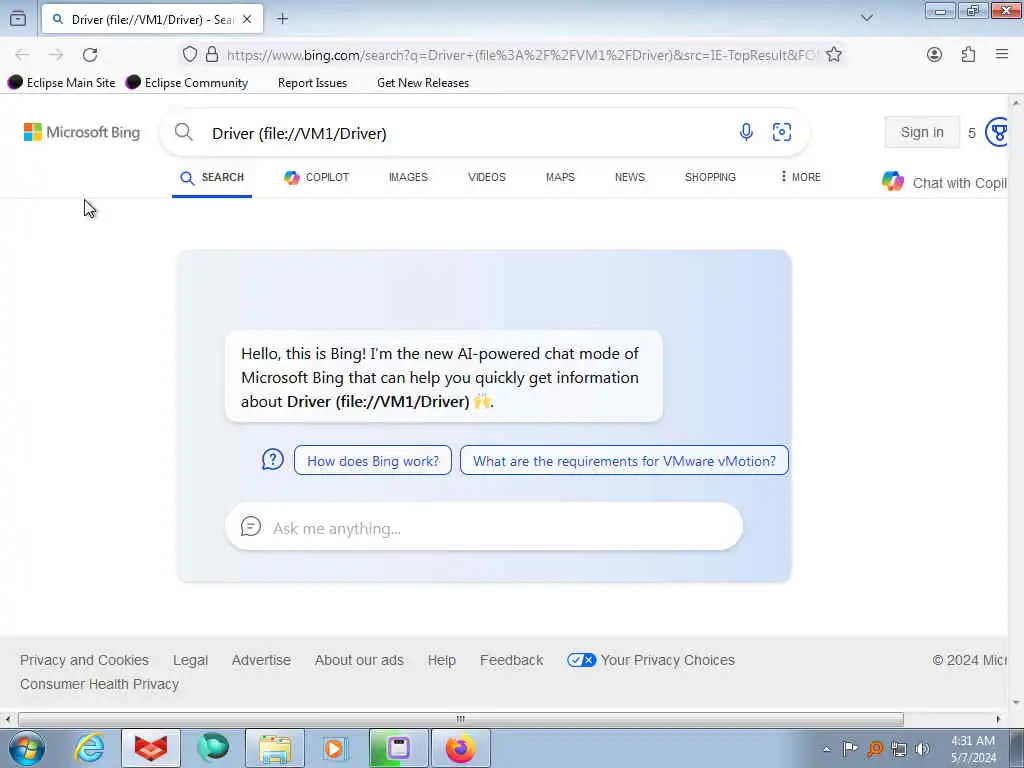Click the chat help question bubble icon
Image resolution: width=1024 pixels, height=768 pixels.
272,460
